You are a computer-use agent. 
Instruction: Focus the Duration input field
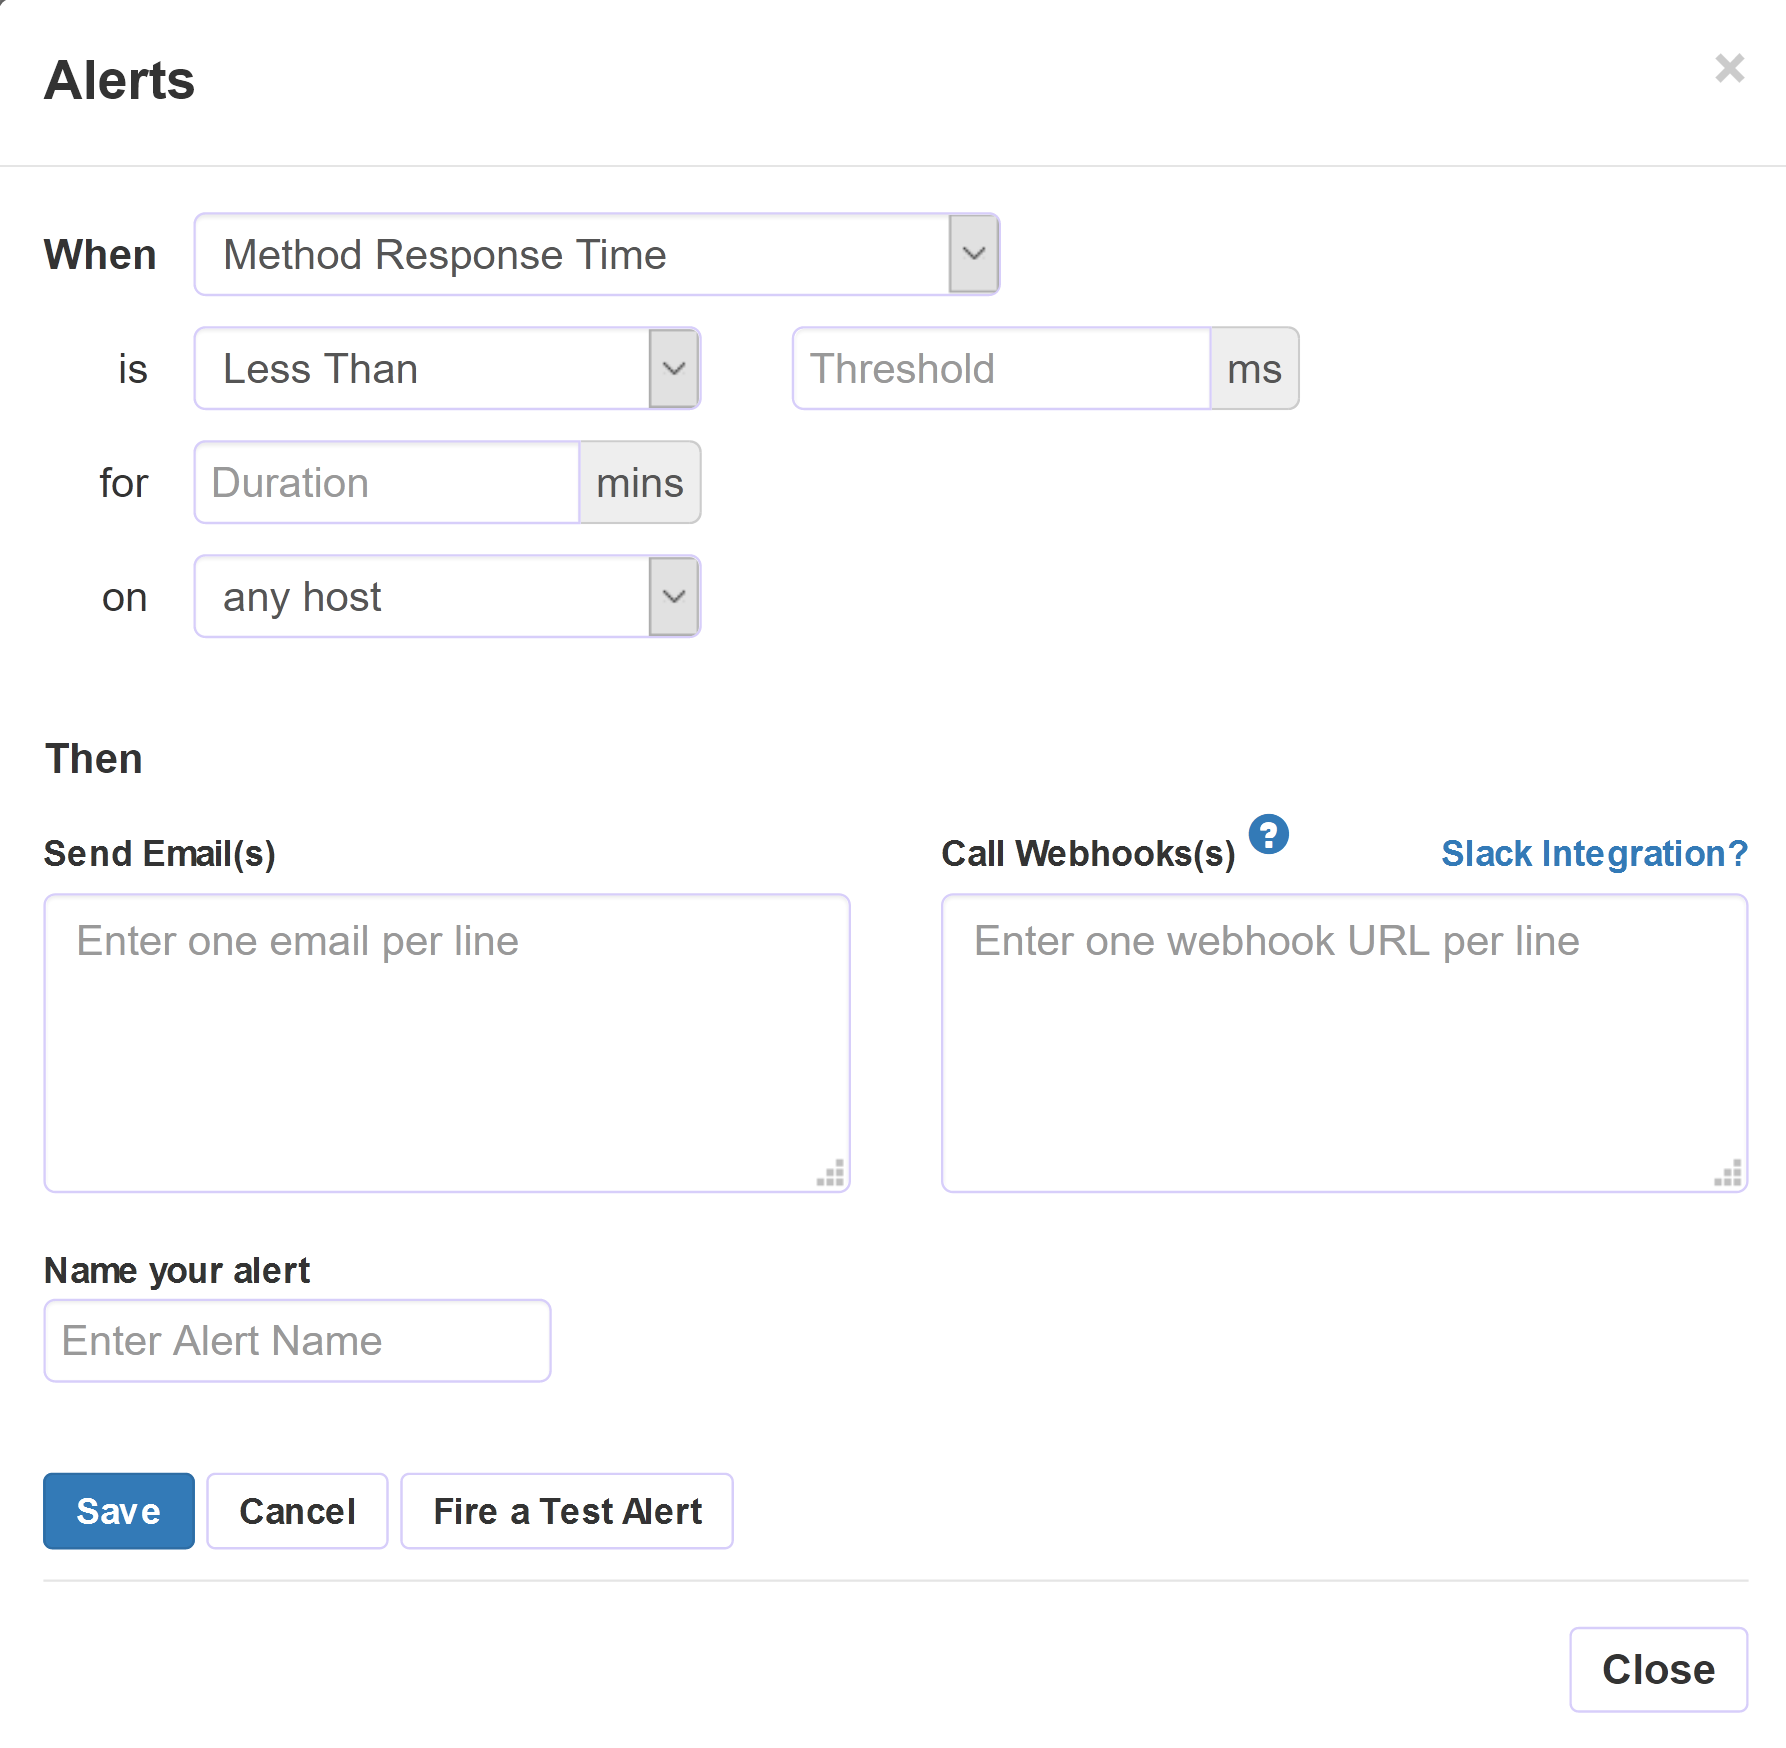[x=387, y=483]
